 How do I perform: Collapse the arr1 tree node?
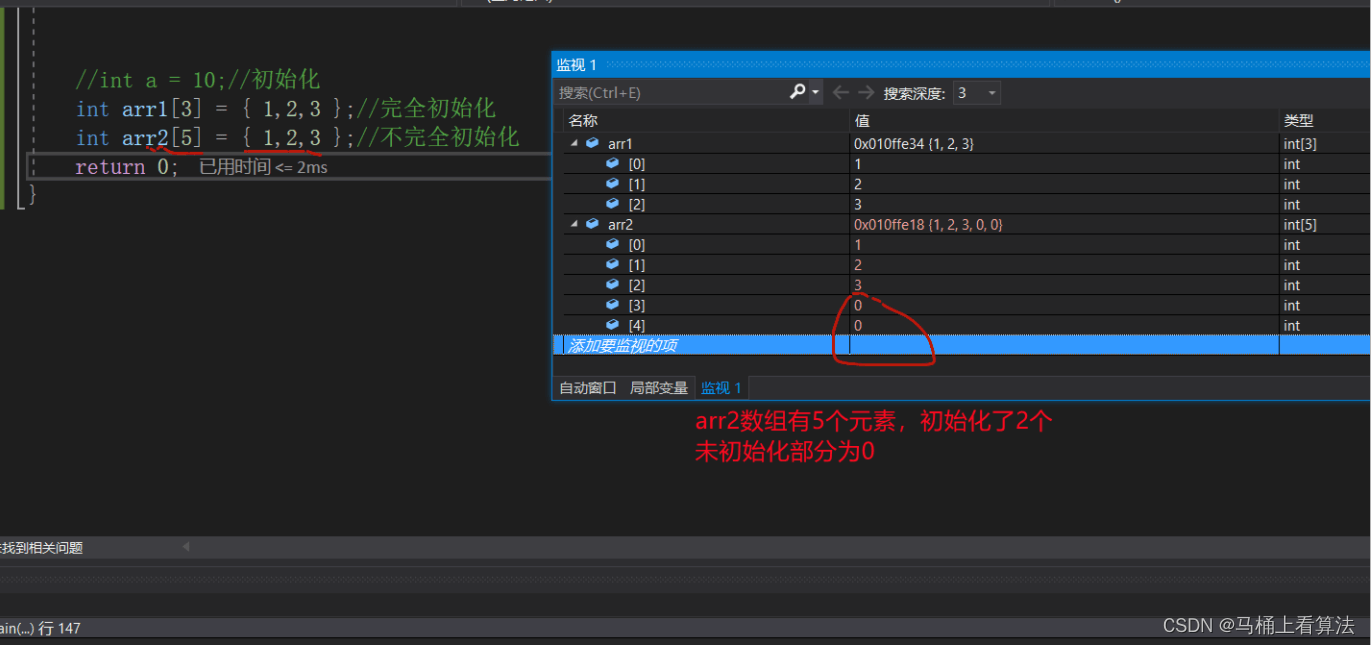(x=574, y=144)
